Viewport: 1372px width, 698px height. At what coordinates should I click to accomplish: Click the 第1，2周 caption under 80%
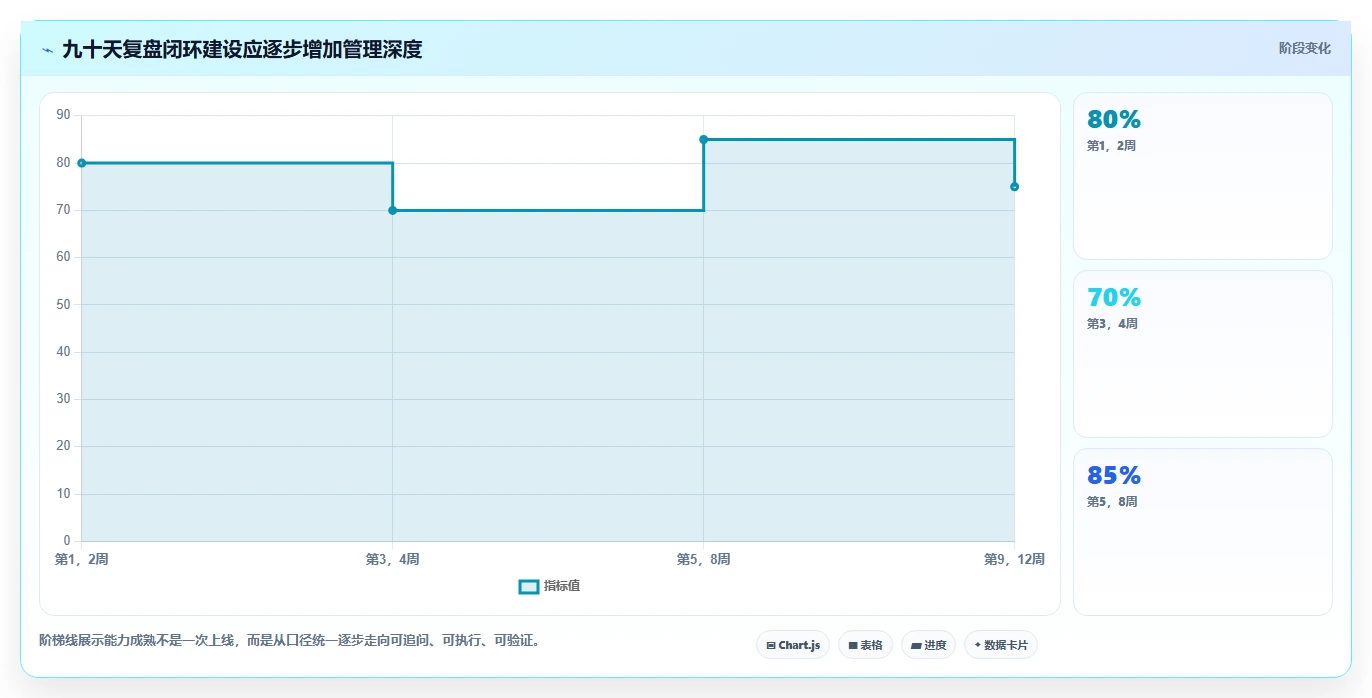1112,146
